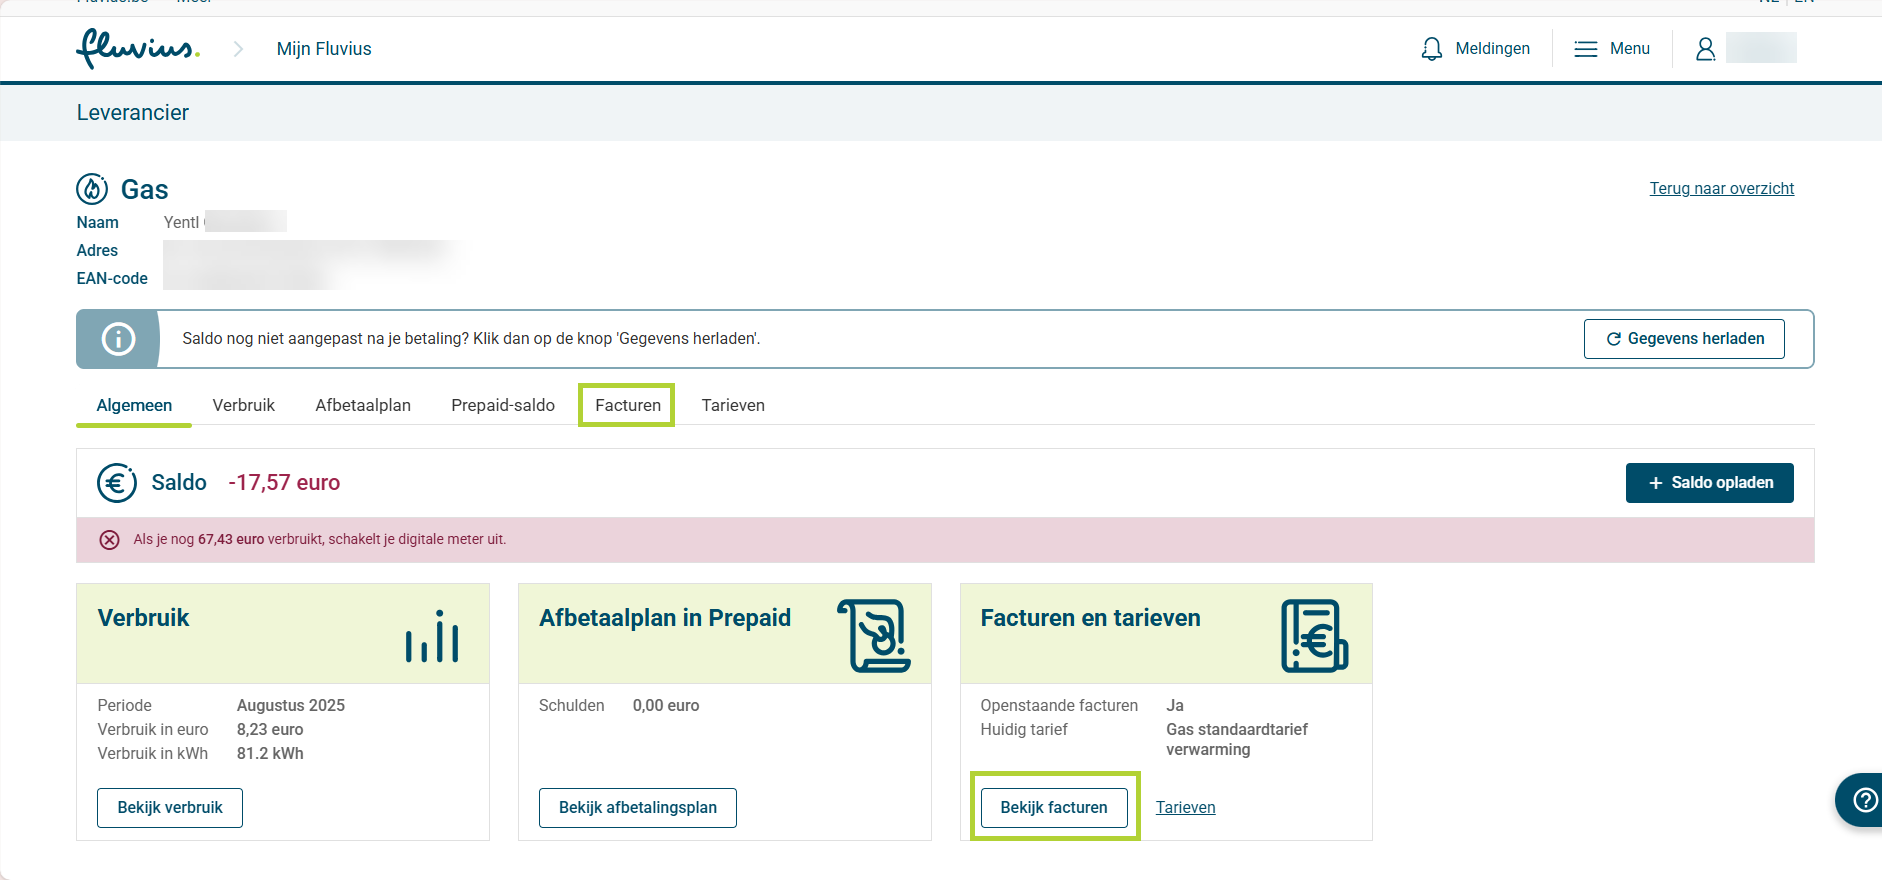Image resolution: width=1882 pixels, height=880 pixels.
Task: Open the Meldingen bell icon
Action: click(1431, 49)
